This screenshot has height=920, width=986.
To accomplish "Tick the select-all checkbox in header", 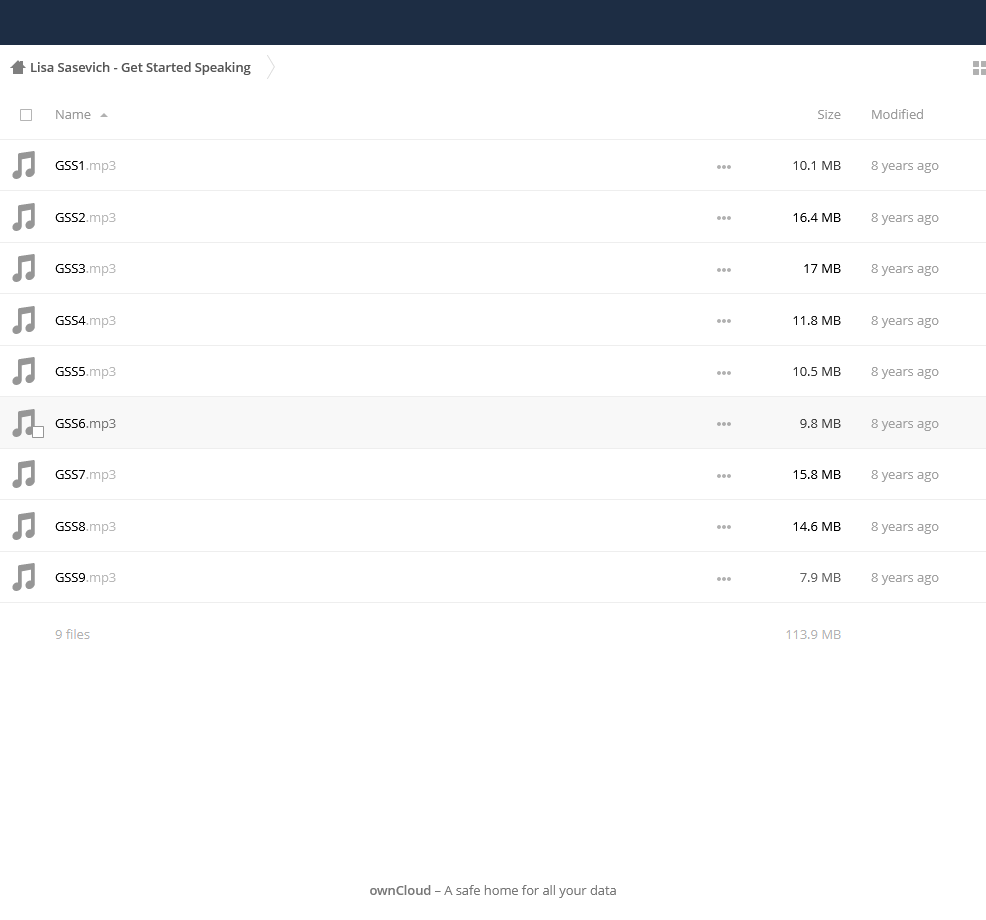I will coord(26,115).
